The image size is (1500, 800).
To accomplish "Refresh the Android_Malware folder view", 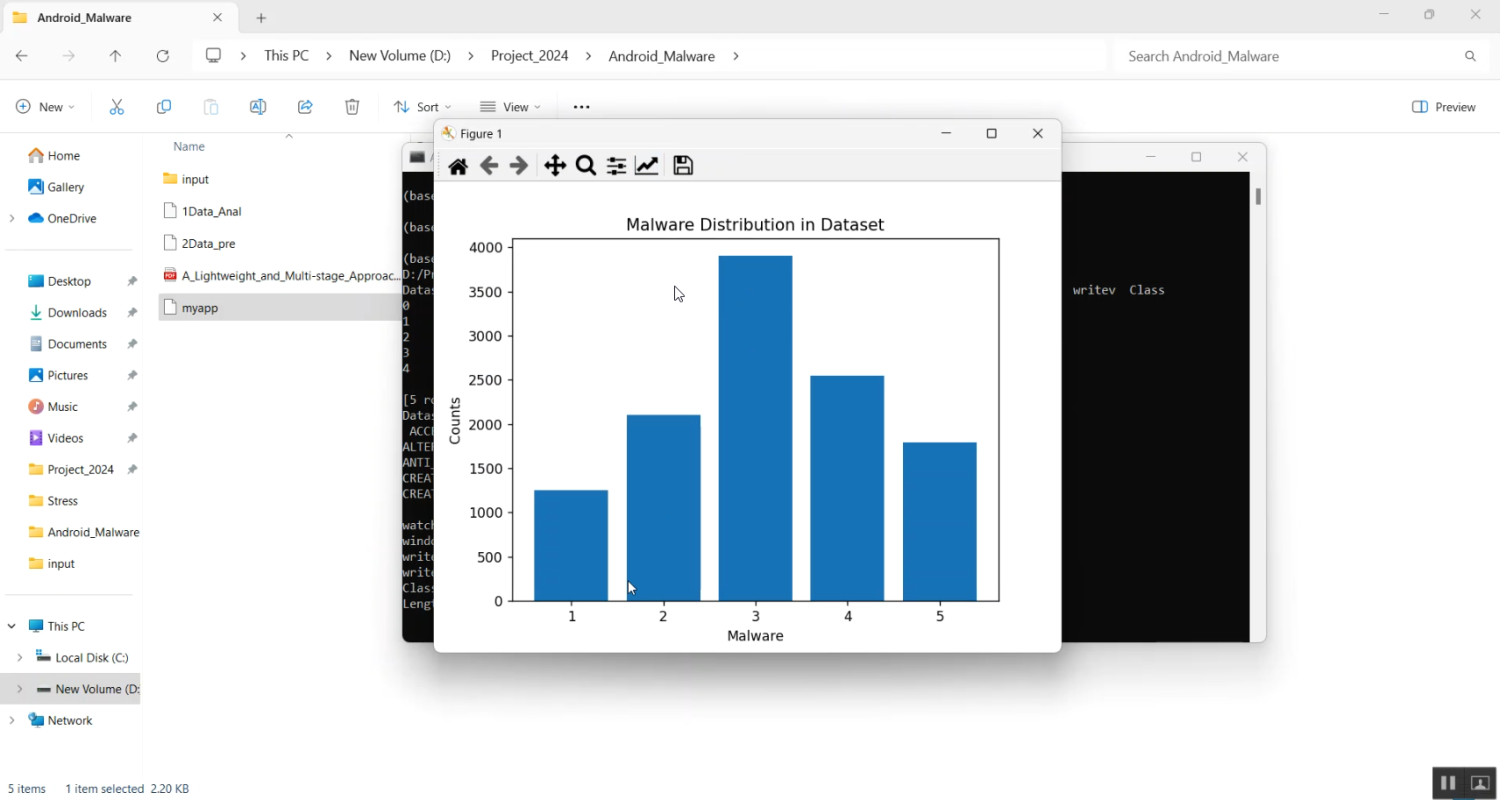I will click(163, 56).
